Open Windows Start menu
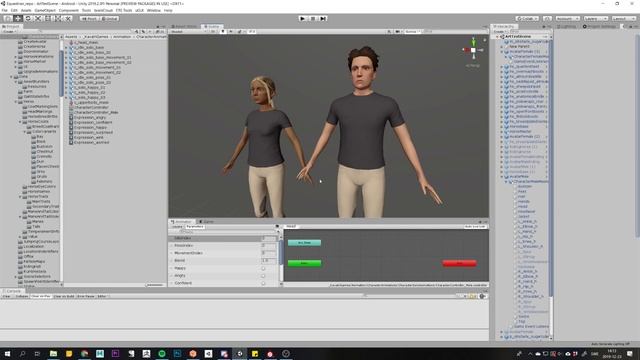640x360 pixels. (x=7, y=353)
